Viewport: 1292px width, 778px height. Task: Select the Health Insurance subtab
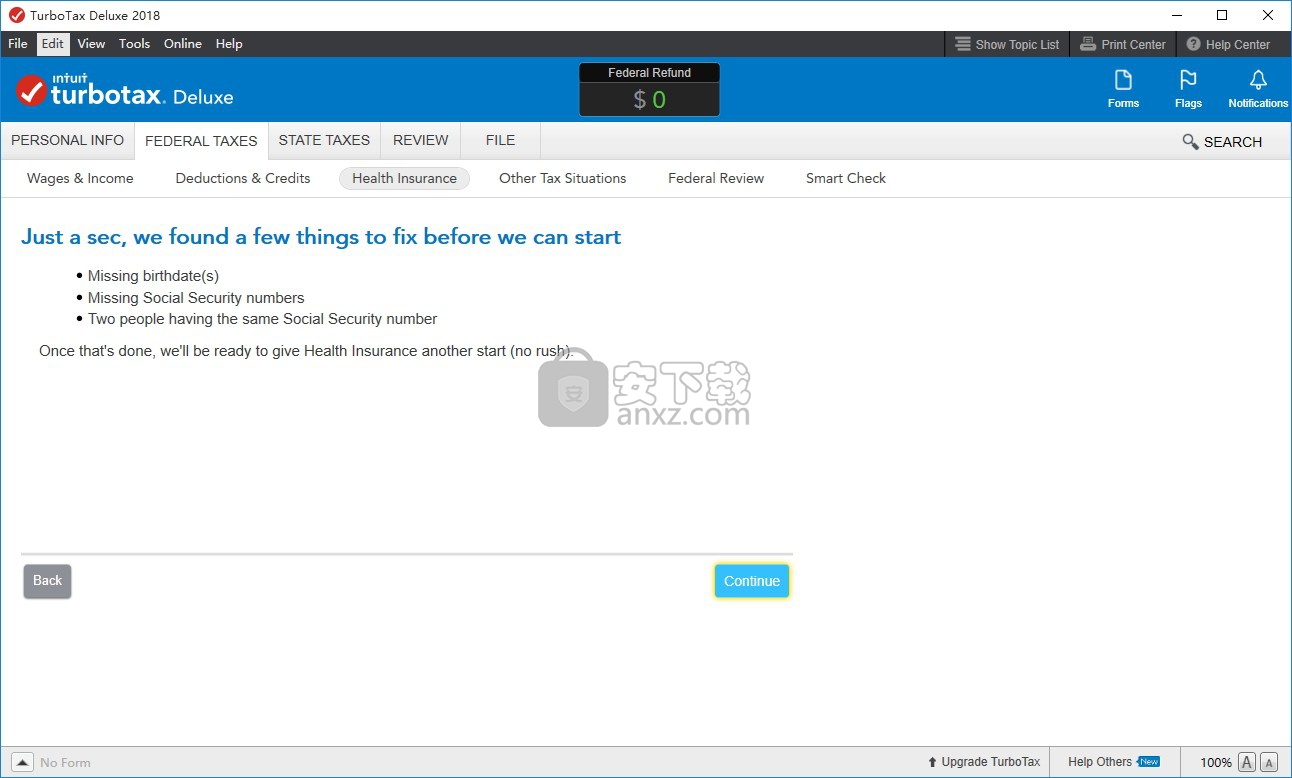404,178
